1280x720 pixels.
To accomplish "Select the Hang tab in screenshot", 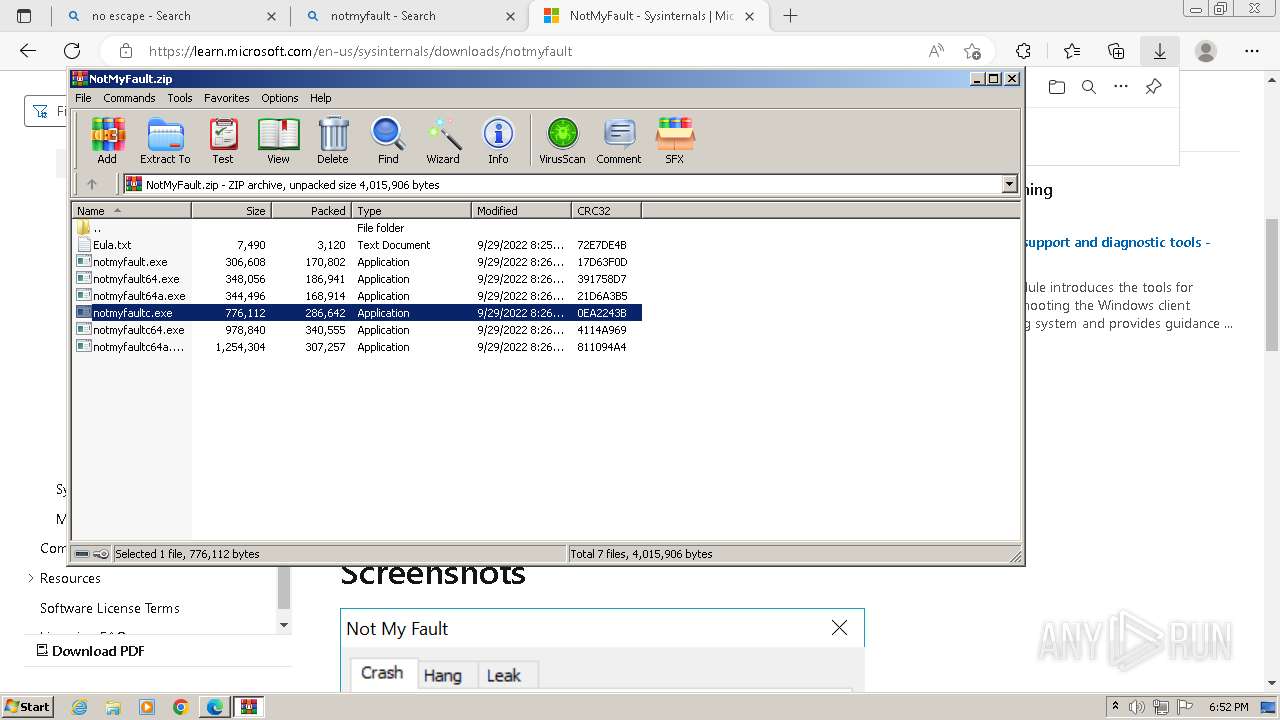I will pyautogui.click(x=442, y=675).
